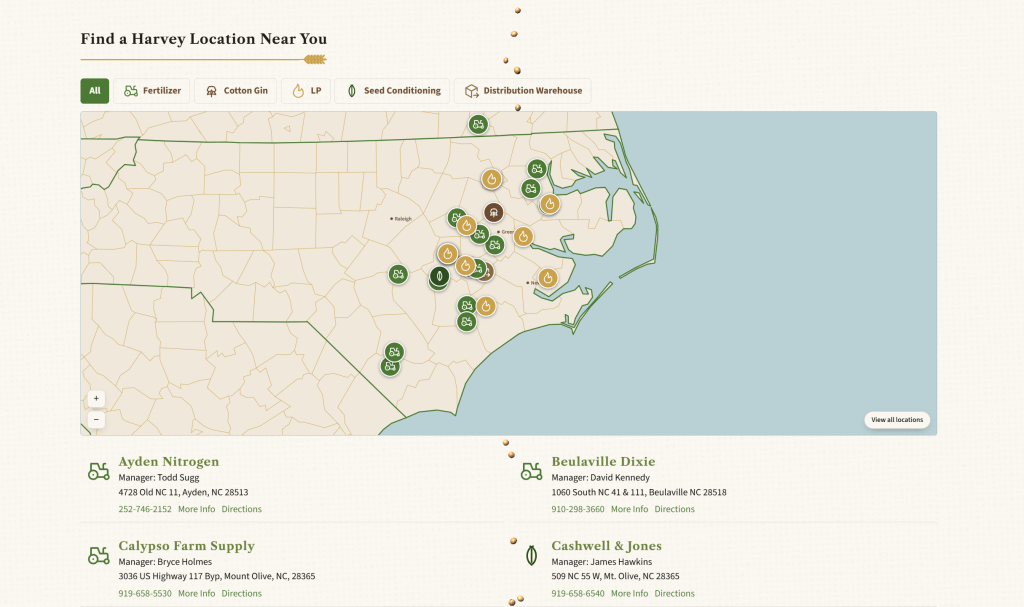Open the brown Cotton Gin marker north of Greenville

pyautogui.click(x=494, y=212)
